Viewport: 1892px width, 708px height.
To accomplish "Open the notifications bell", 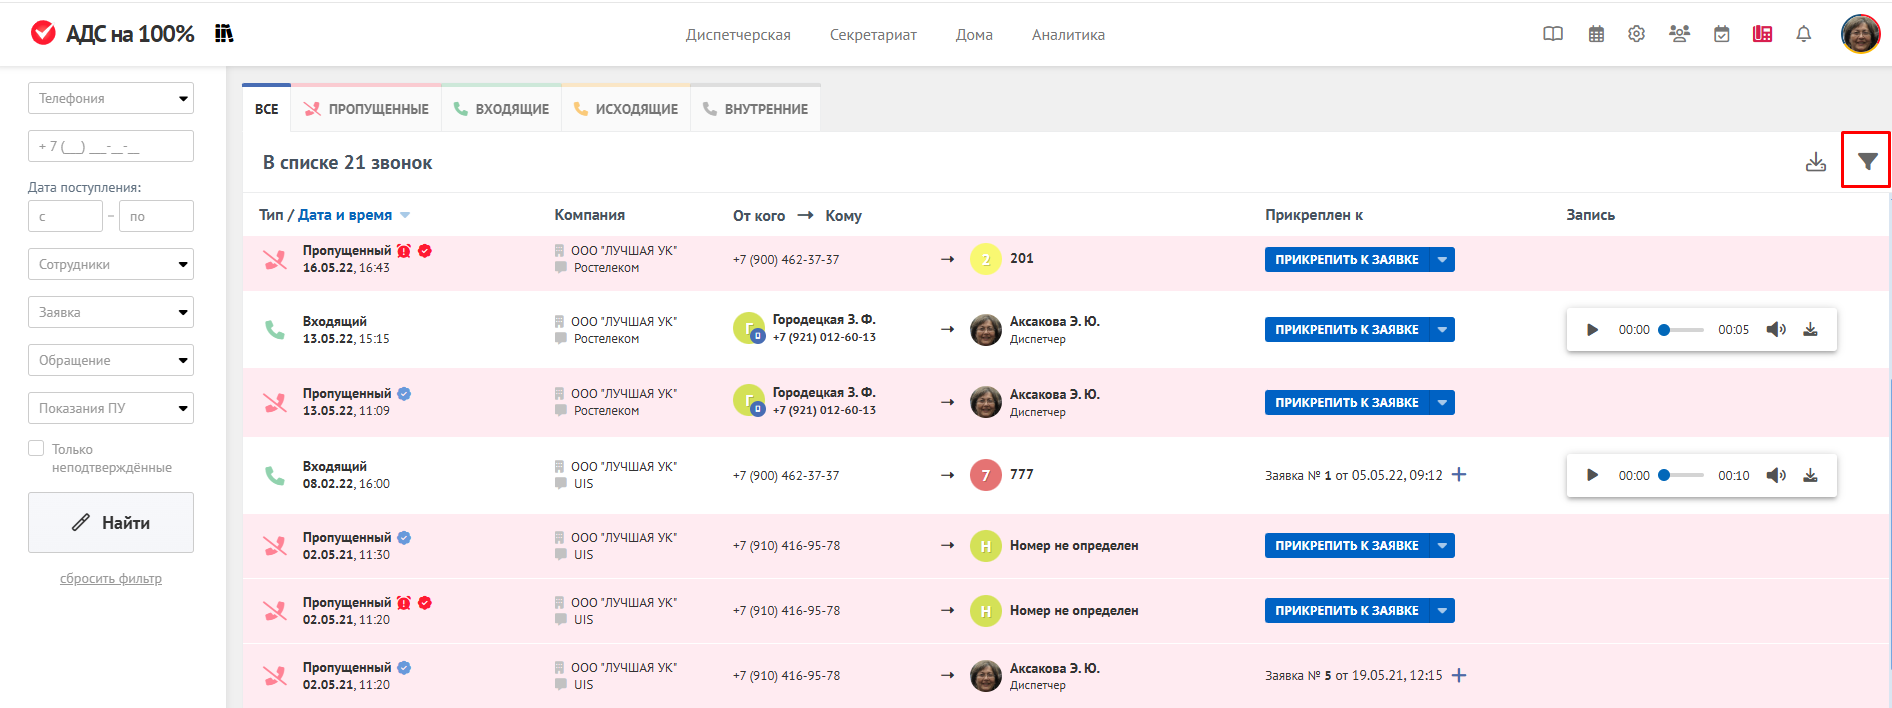I will 1803,34.
